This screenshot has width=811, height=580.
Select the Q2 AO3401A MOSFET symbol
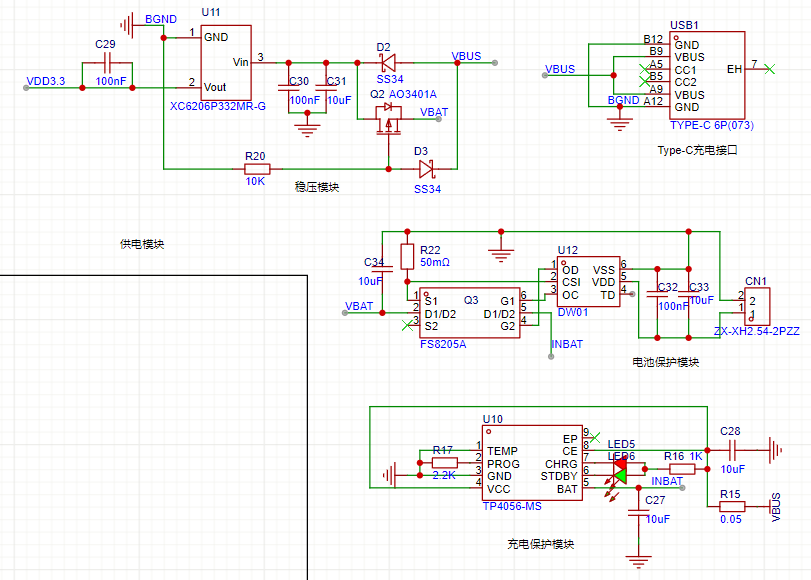tap(388, 120)
